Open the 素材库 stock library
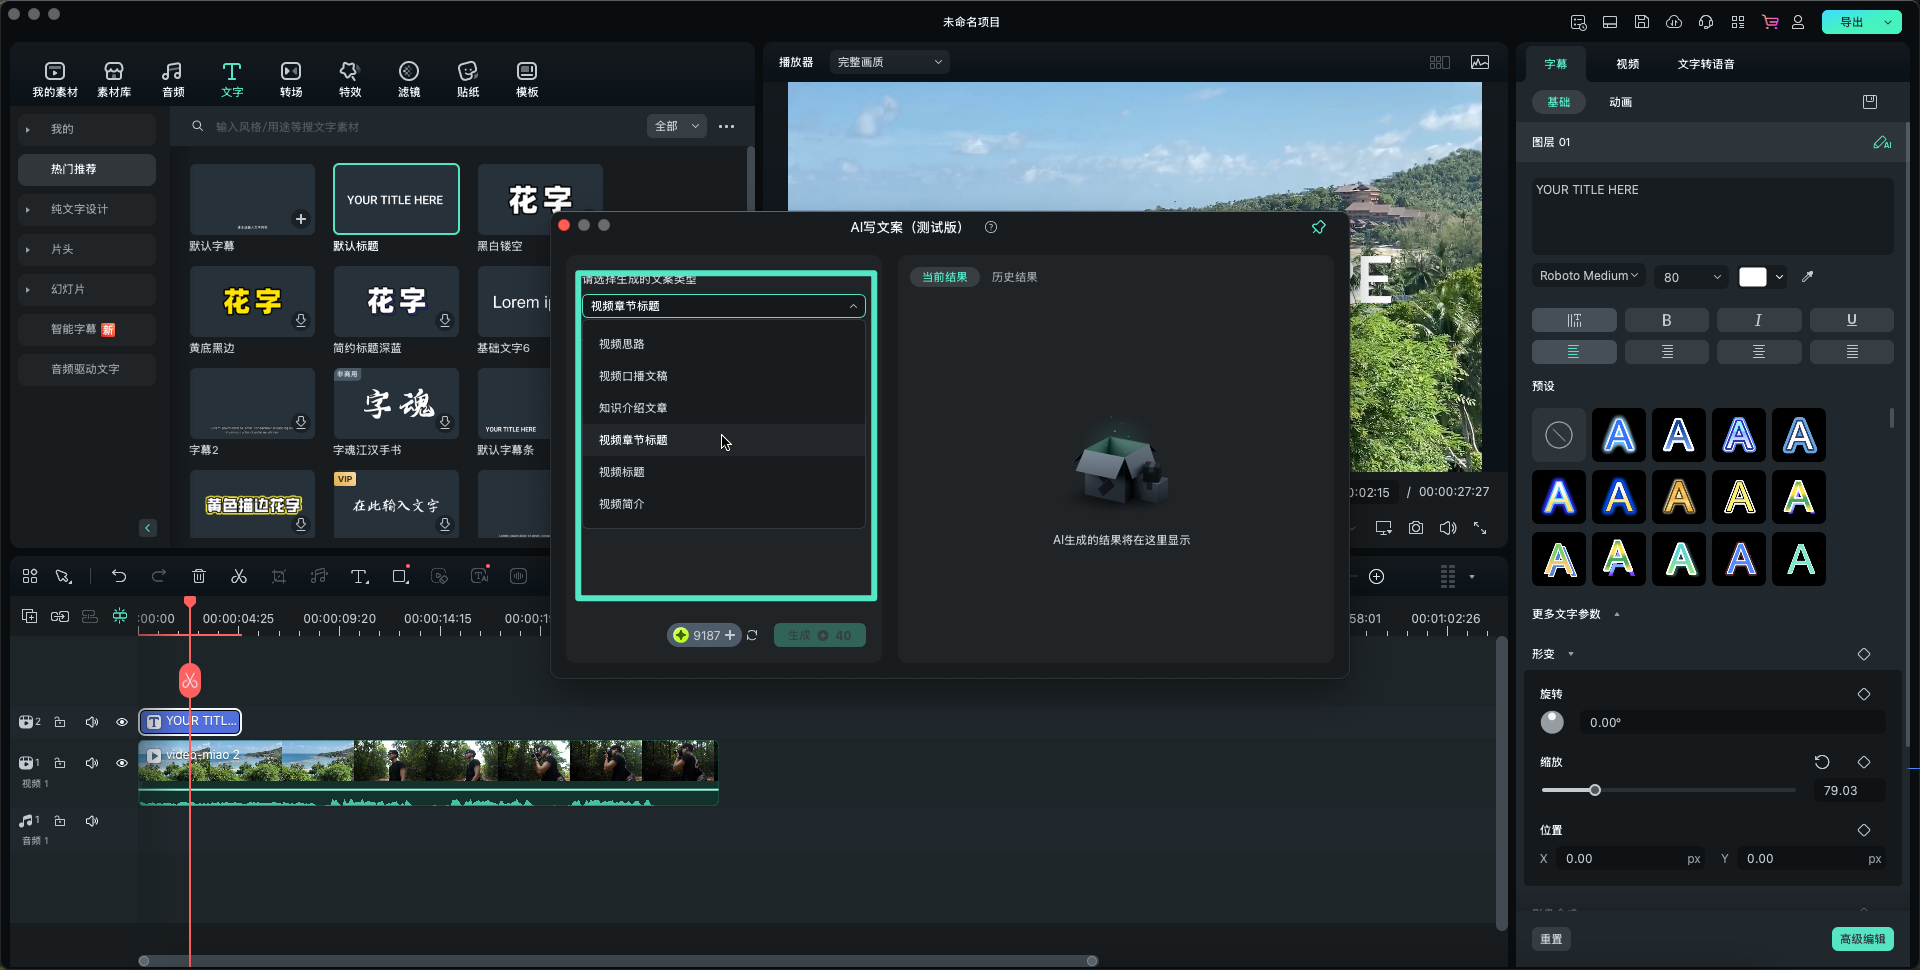 (x=114, y=79)
